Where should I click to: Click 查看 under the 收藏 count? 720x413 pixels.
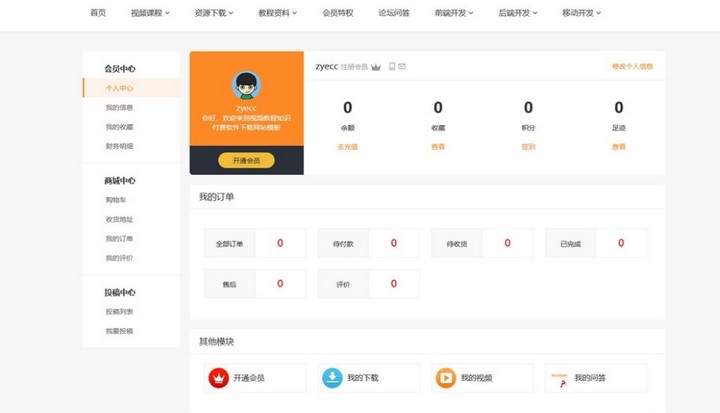(x=438, y=147)
